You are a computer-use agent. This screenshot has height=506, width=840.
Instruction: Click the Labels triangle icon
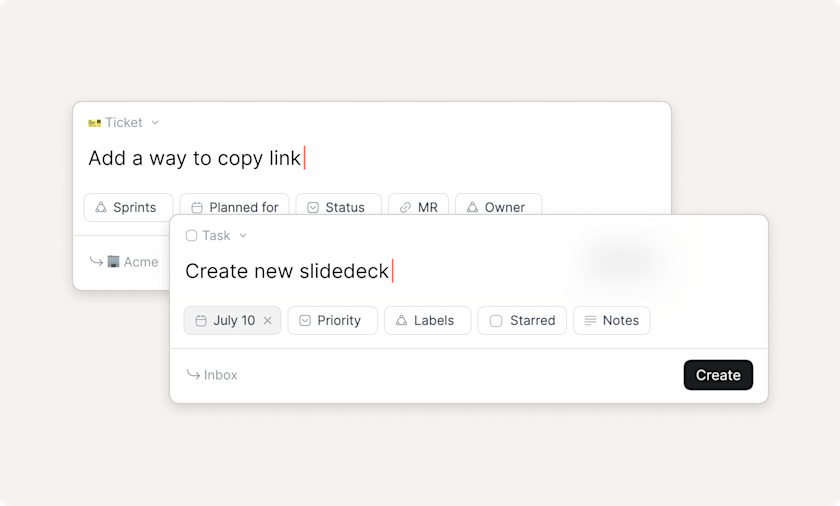click(401, 320)
